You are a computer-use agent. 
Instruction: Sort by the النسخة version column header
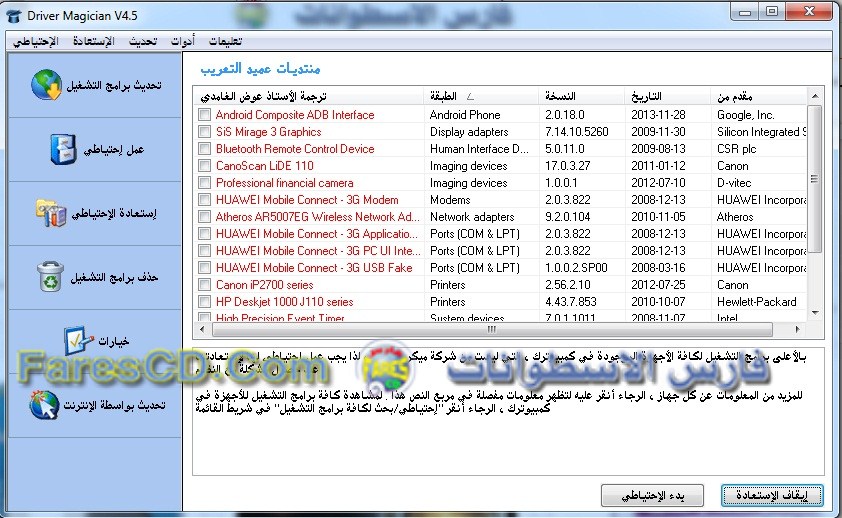pyautogui.click(x=582, y=97)
